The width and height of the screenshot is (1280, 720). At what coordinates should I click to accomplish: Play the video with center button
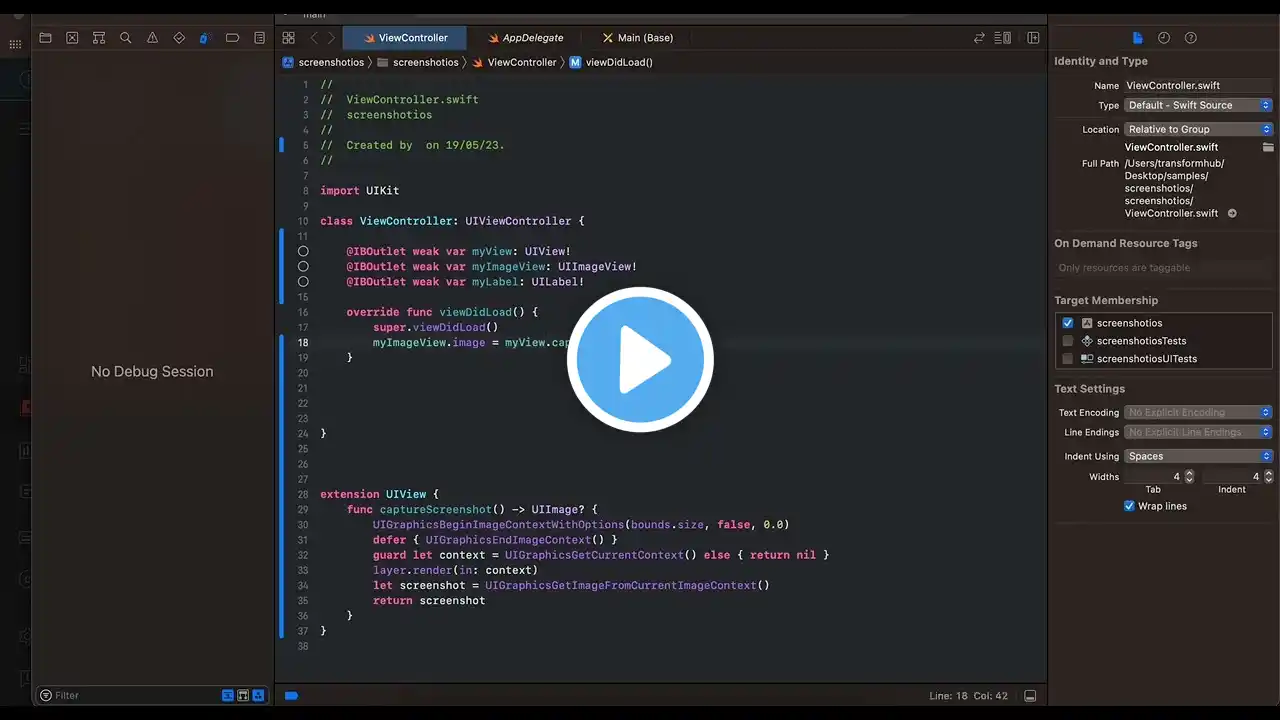[640, 360]
